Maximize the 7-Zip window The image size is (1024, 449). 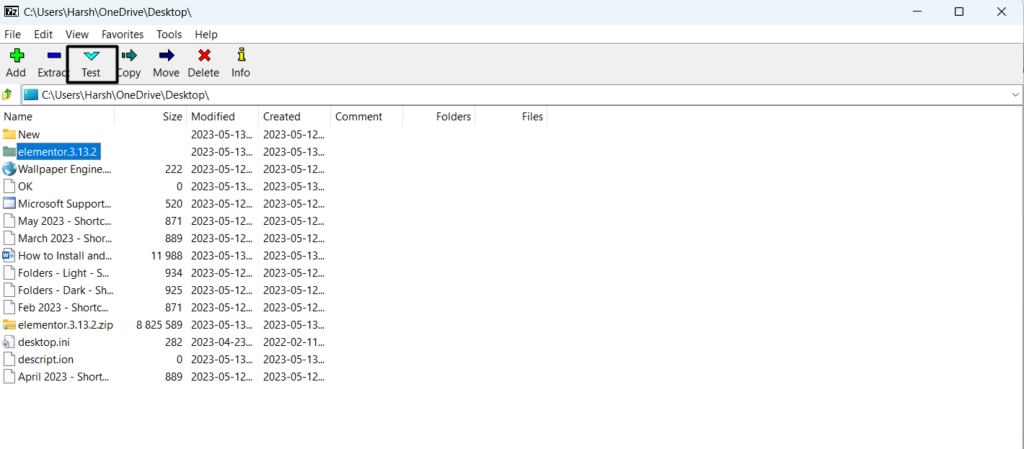point(959,12)
